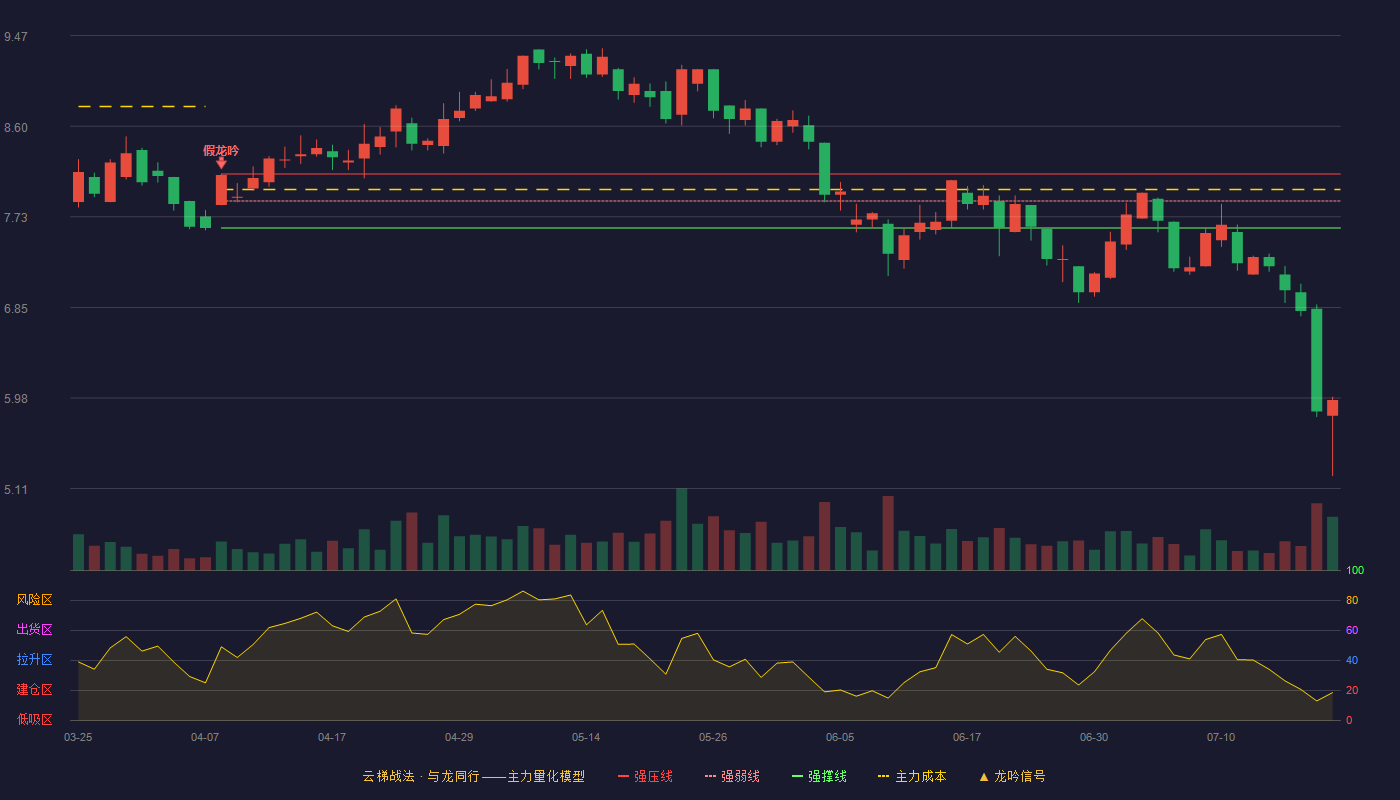The width and height of the screenshot is (1400, 800).
Task: Select the 40 indicator axis value
Action: (x=1352, y=661)
